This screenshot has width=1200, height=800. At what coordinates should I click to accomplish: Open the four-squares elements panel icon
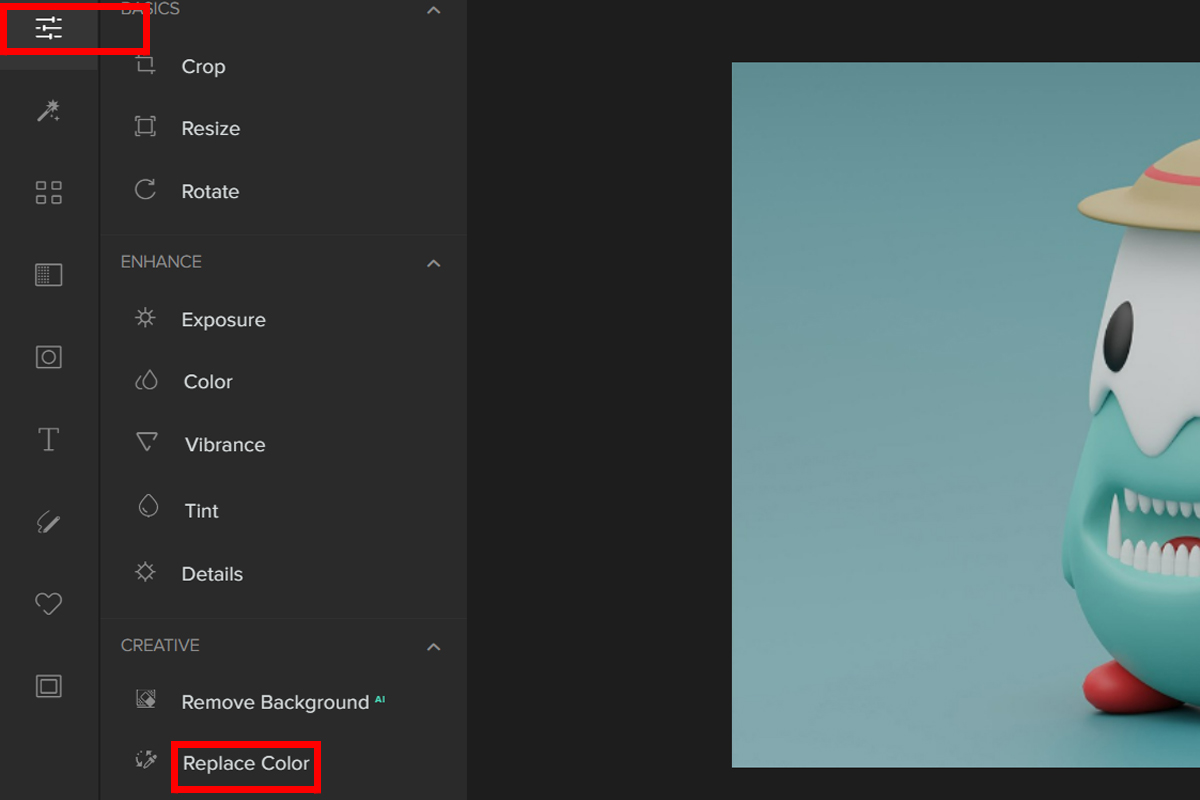point(49,192)
